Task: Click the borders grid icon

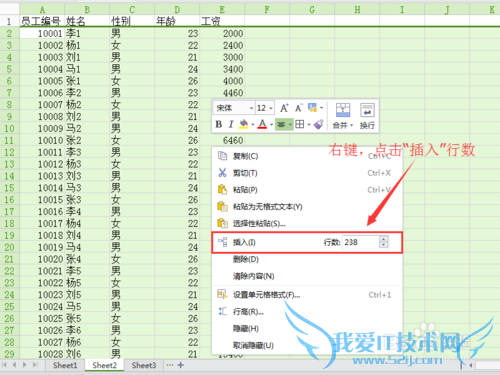Action: [x=300, y=124]
